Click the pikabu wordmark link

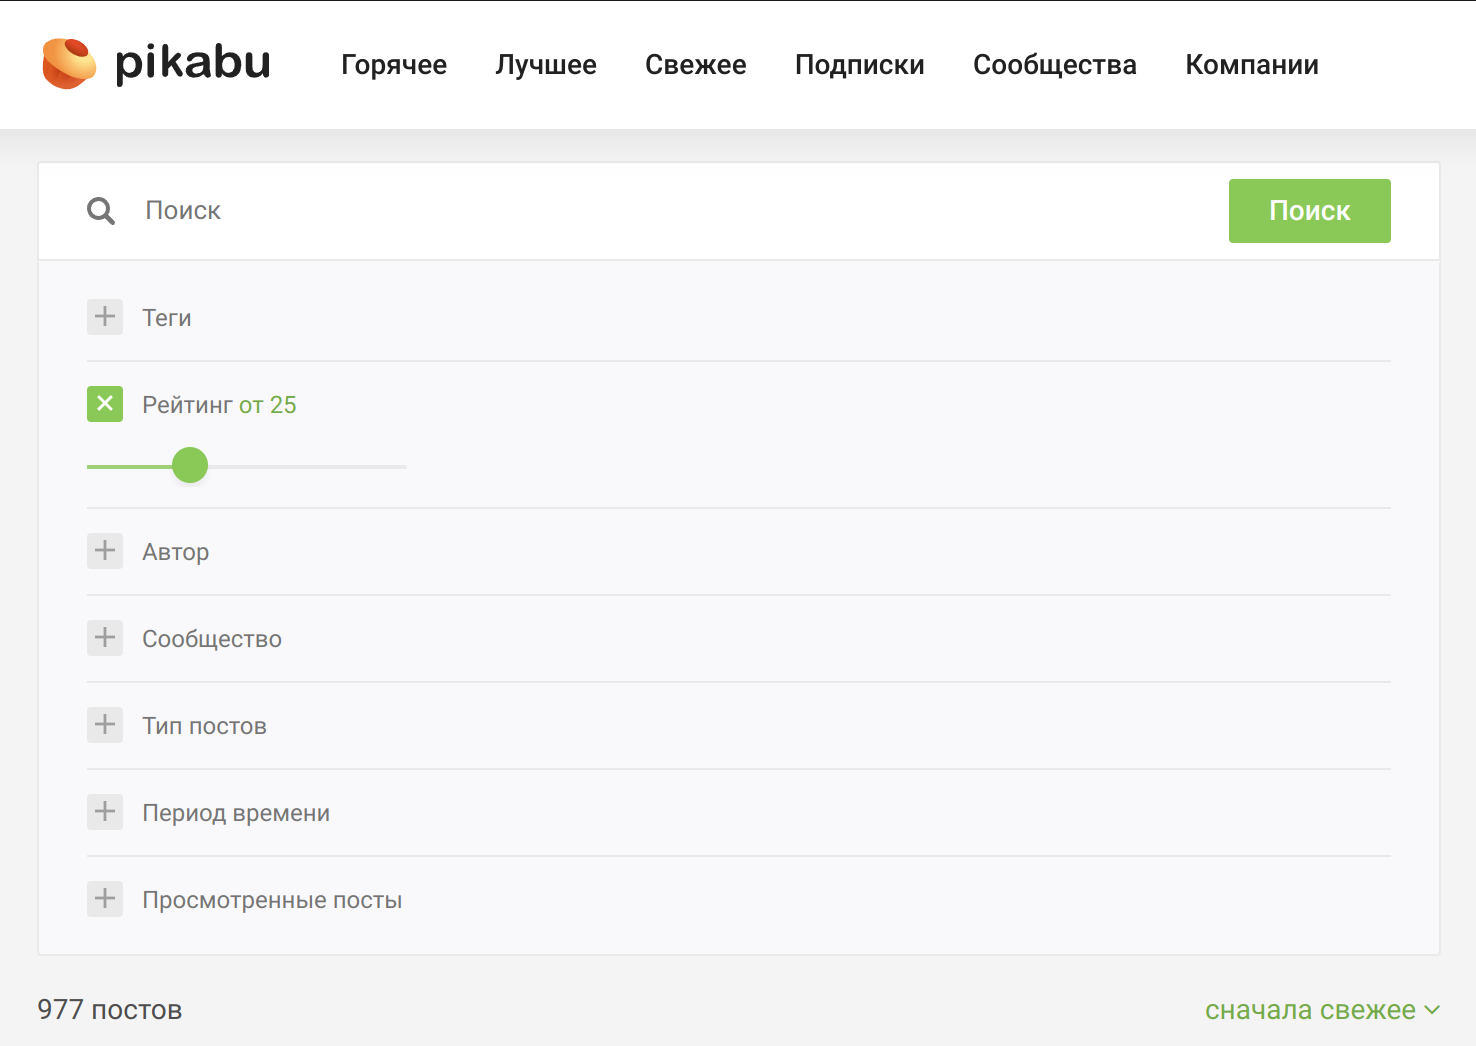[193, 63]
